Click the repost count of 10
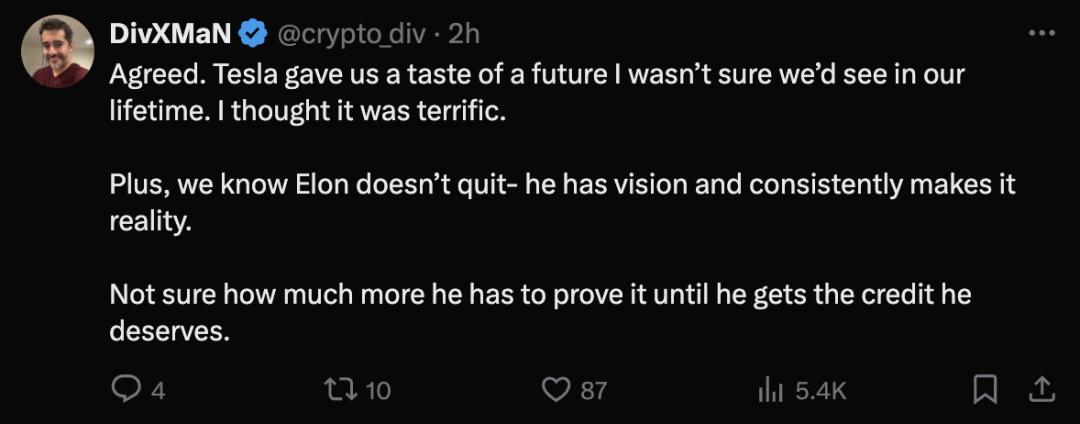 [377, 390]
